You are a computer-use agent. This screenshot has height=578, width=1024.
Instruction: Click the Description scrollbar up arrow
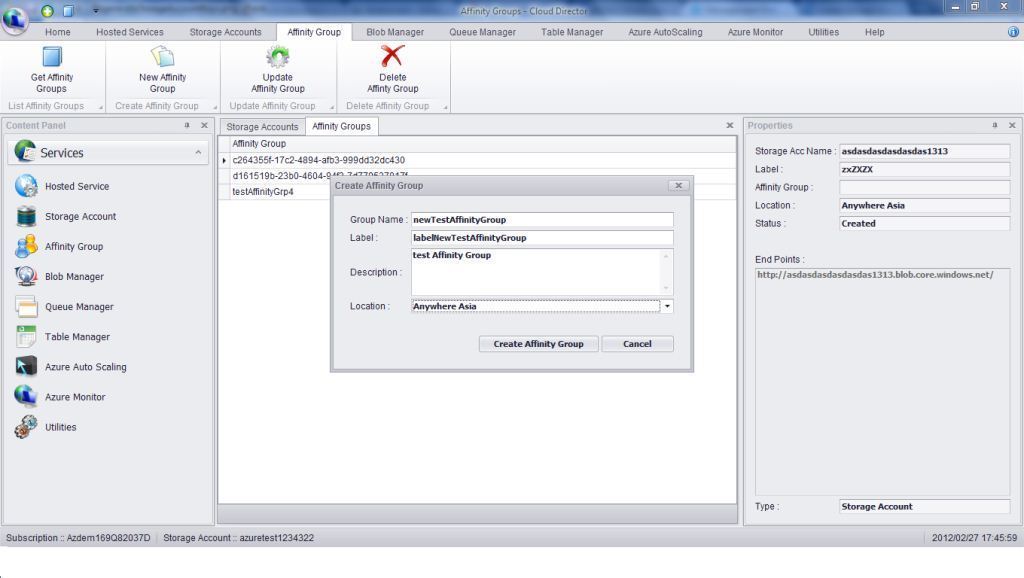tap(666, 255)
